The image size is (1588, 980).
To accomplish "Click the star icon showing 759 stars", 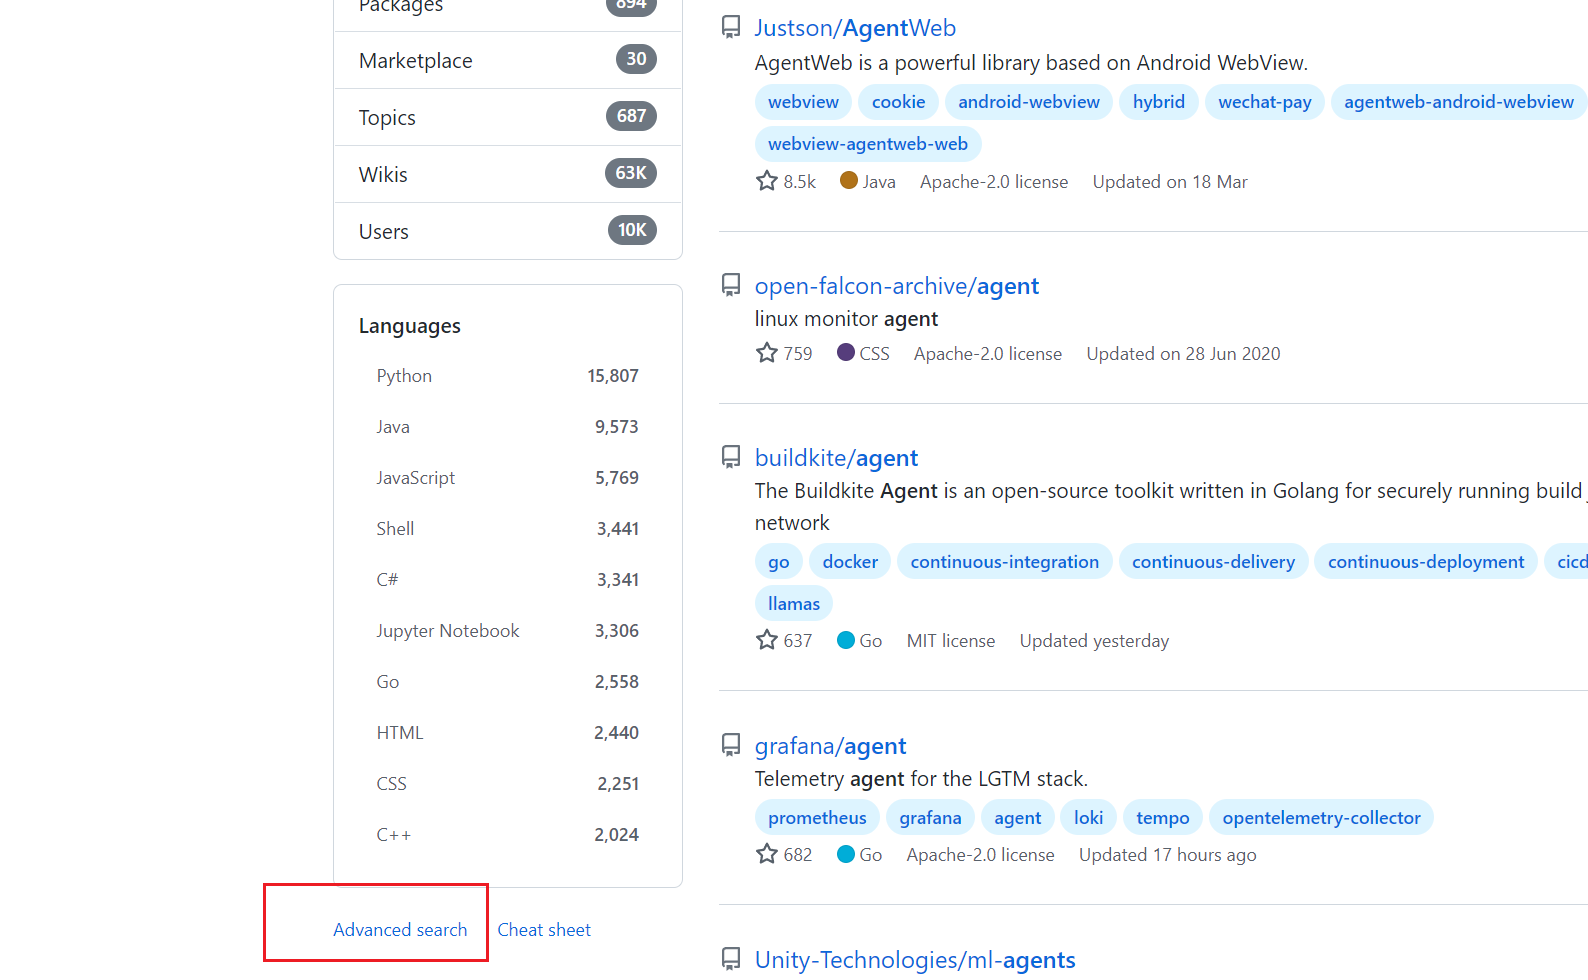I will [766, 353].
